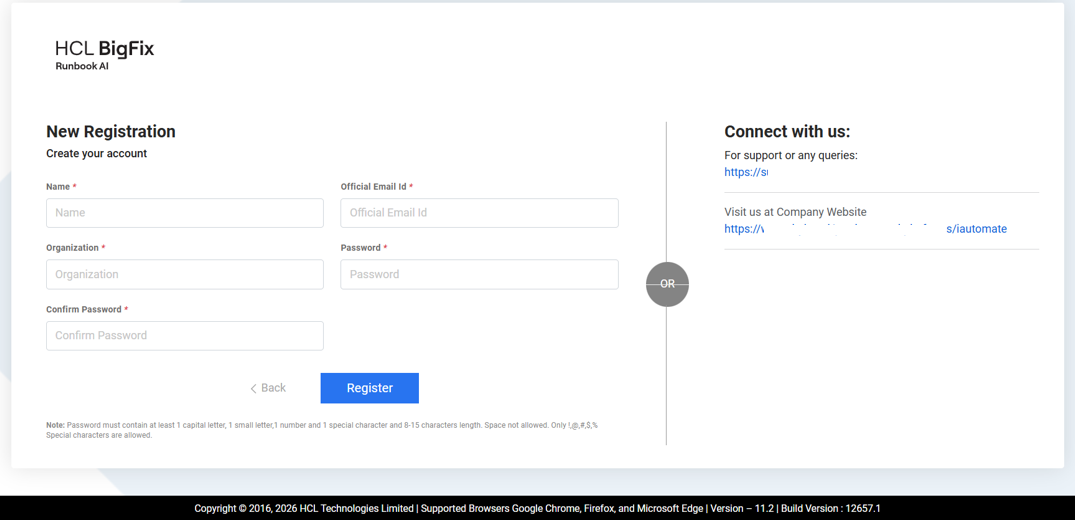
Task: Click the Password label above its field
Action: [360, 248]
